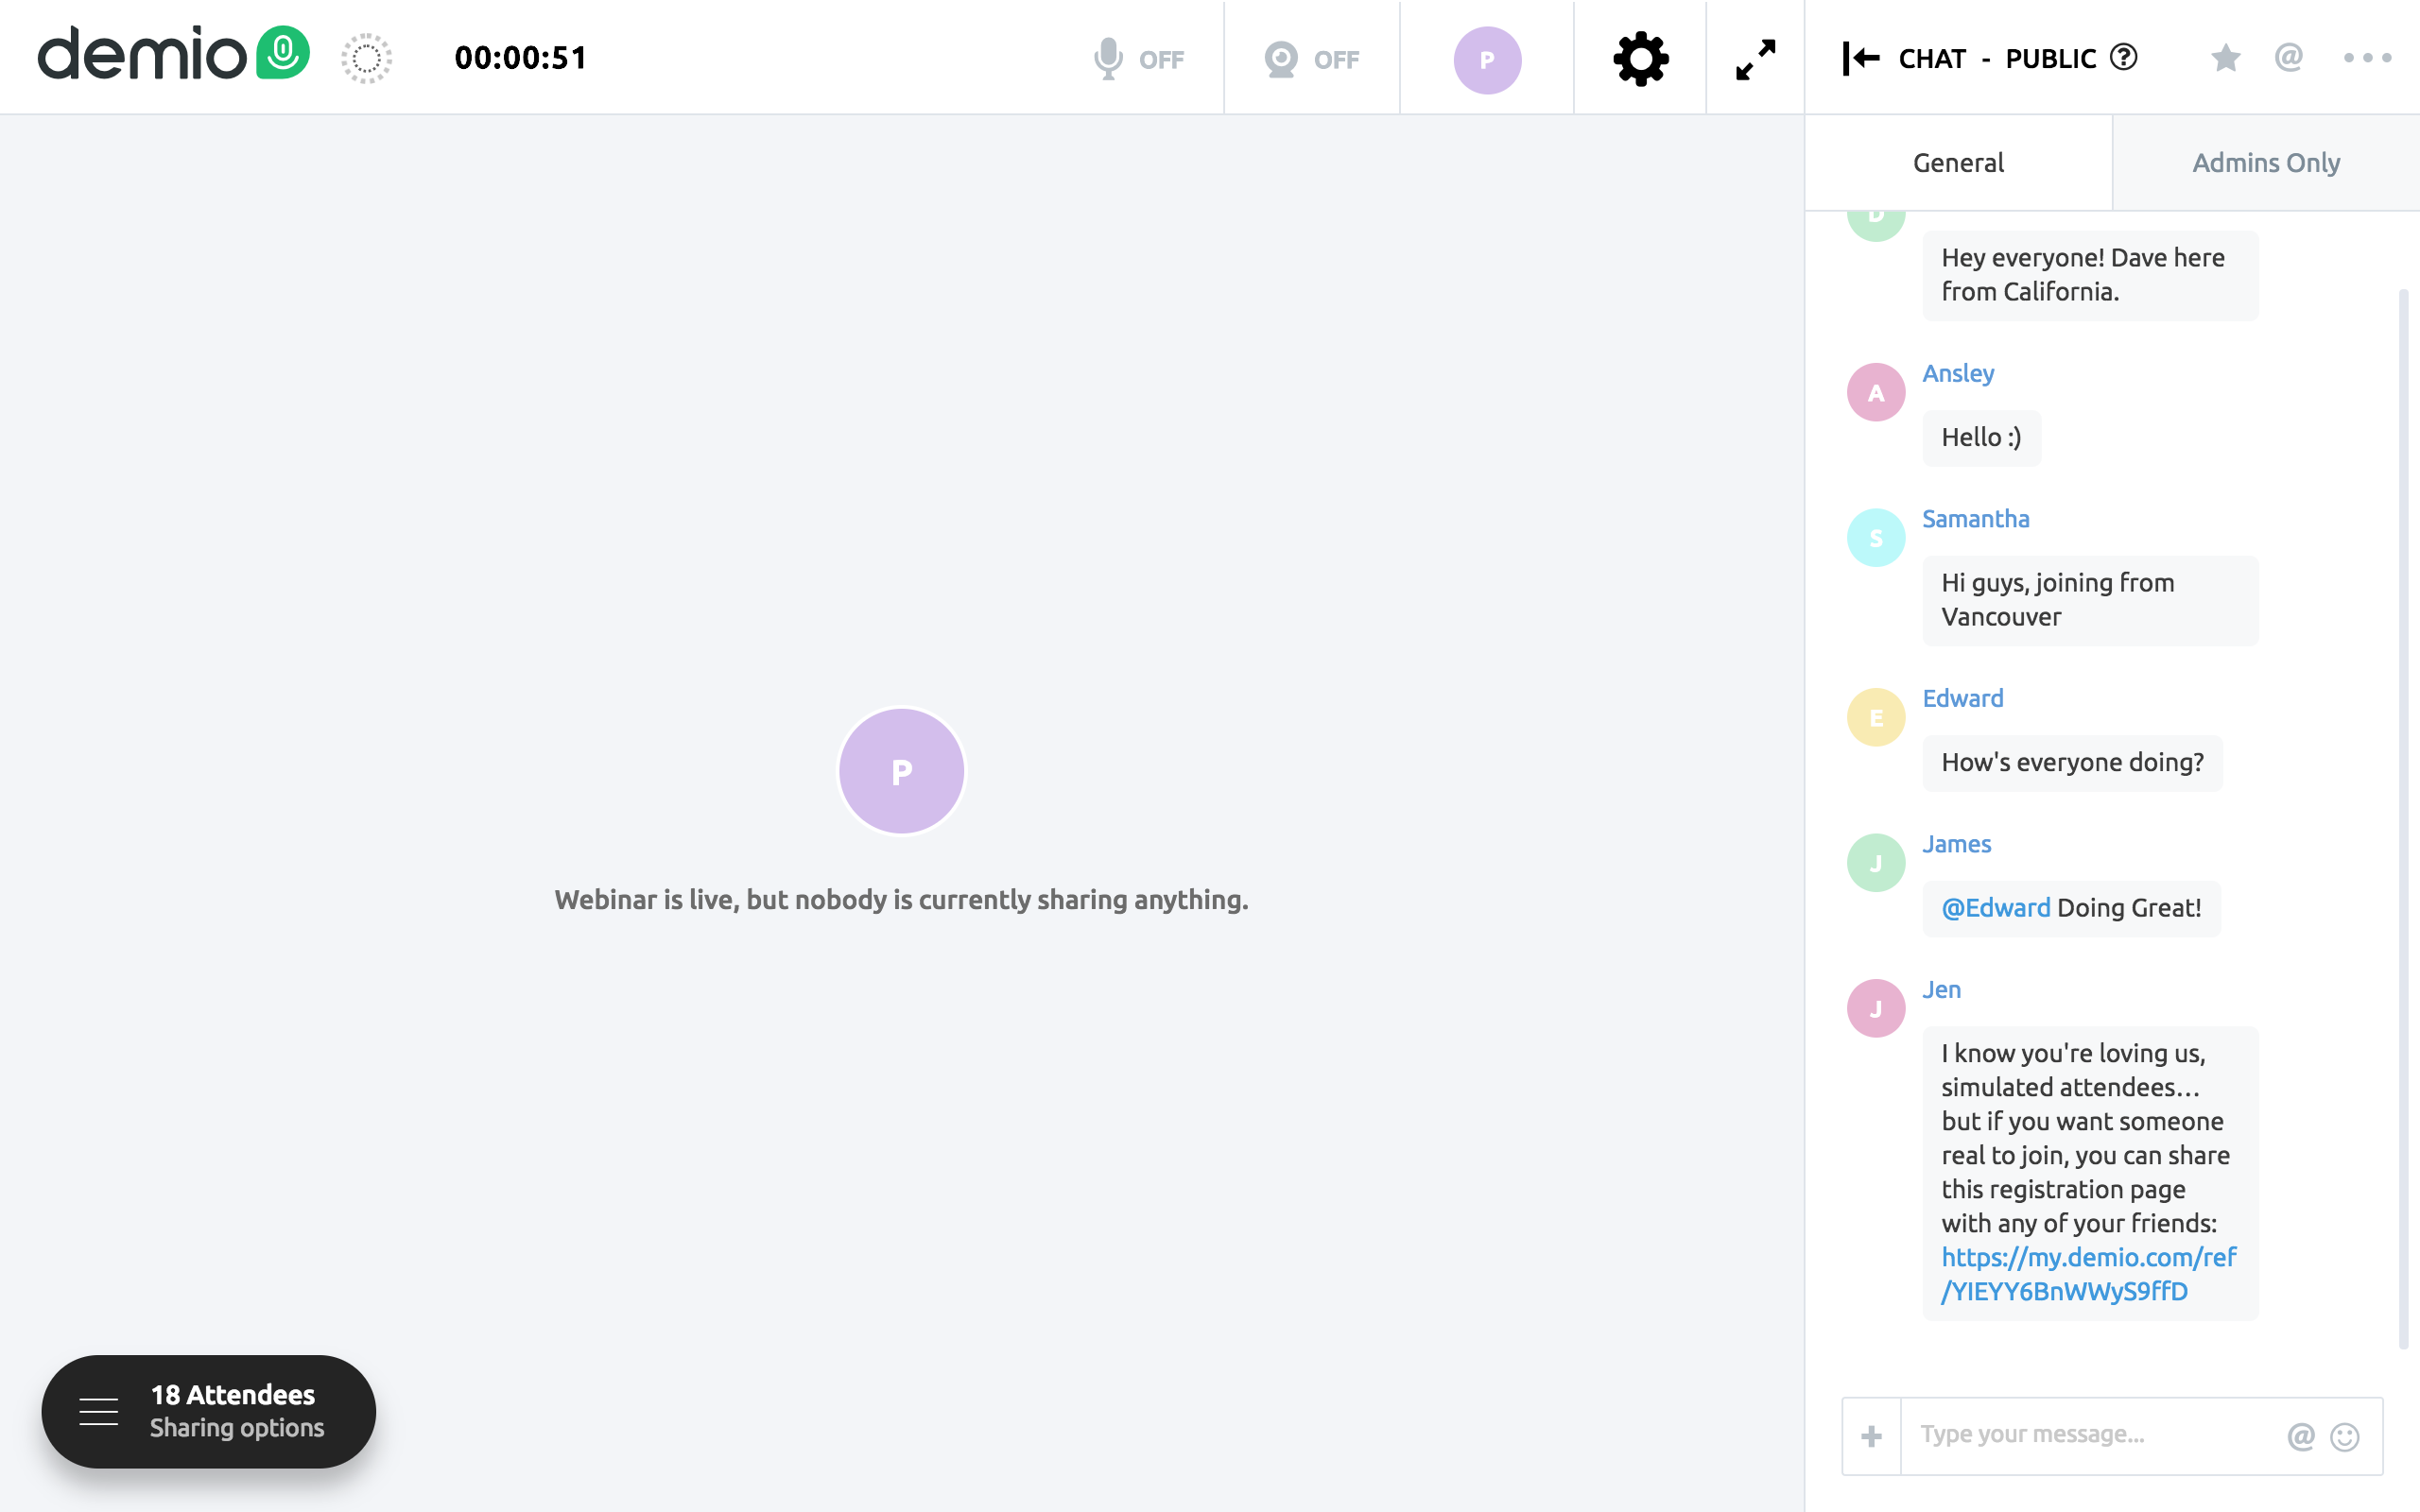Click the hamburger icon in attendees pill

(x=98, y=1411)
